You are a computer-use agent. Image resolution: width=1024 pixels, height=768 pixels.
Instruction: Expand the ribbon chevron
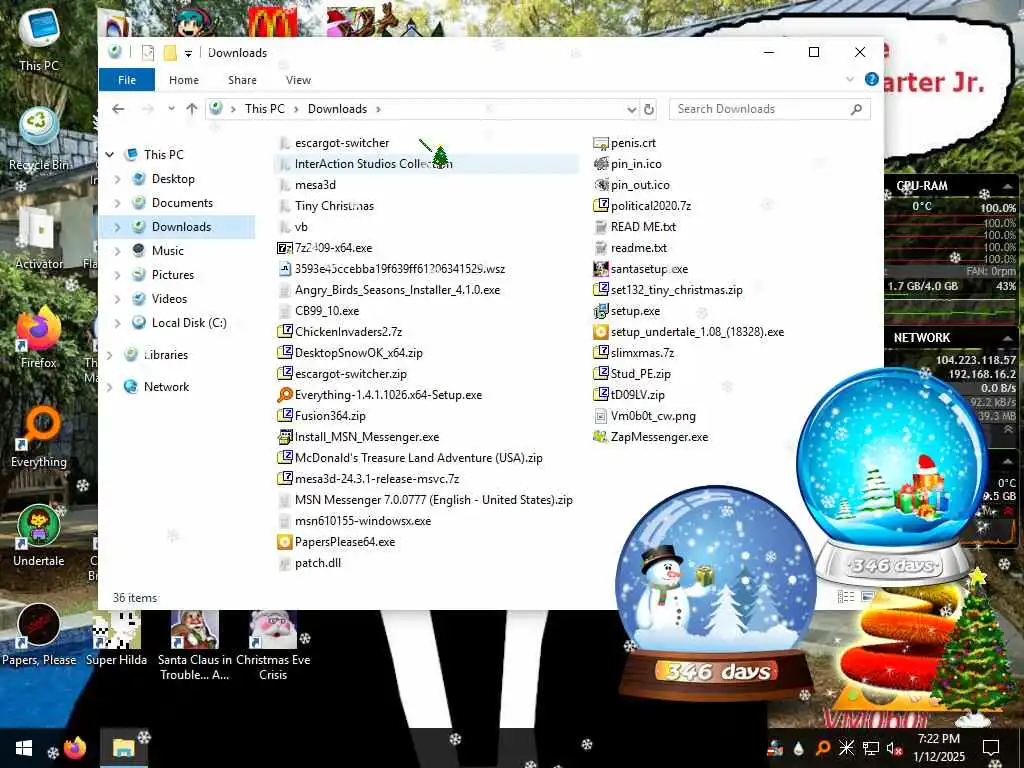coord(850,79)
